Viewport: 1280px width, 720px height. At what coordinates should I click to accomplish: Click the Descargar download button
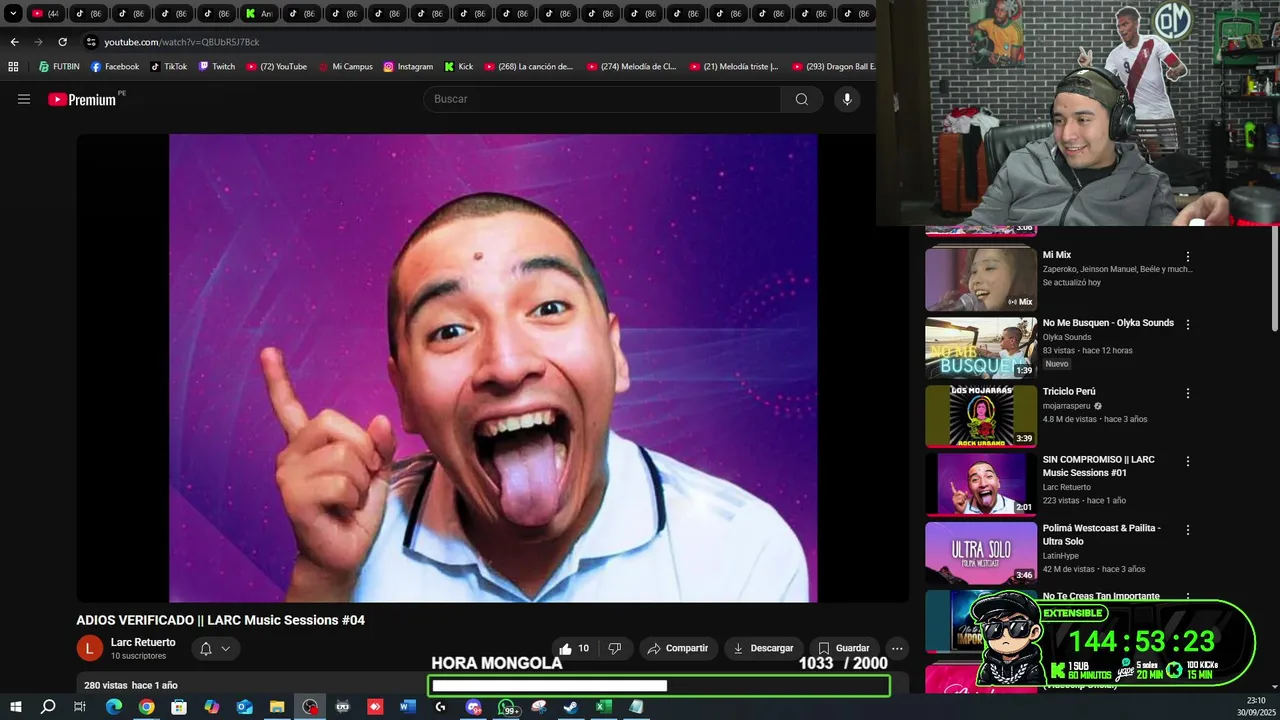coord(763,648)
